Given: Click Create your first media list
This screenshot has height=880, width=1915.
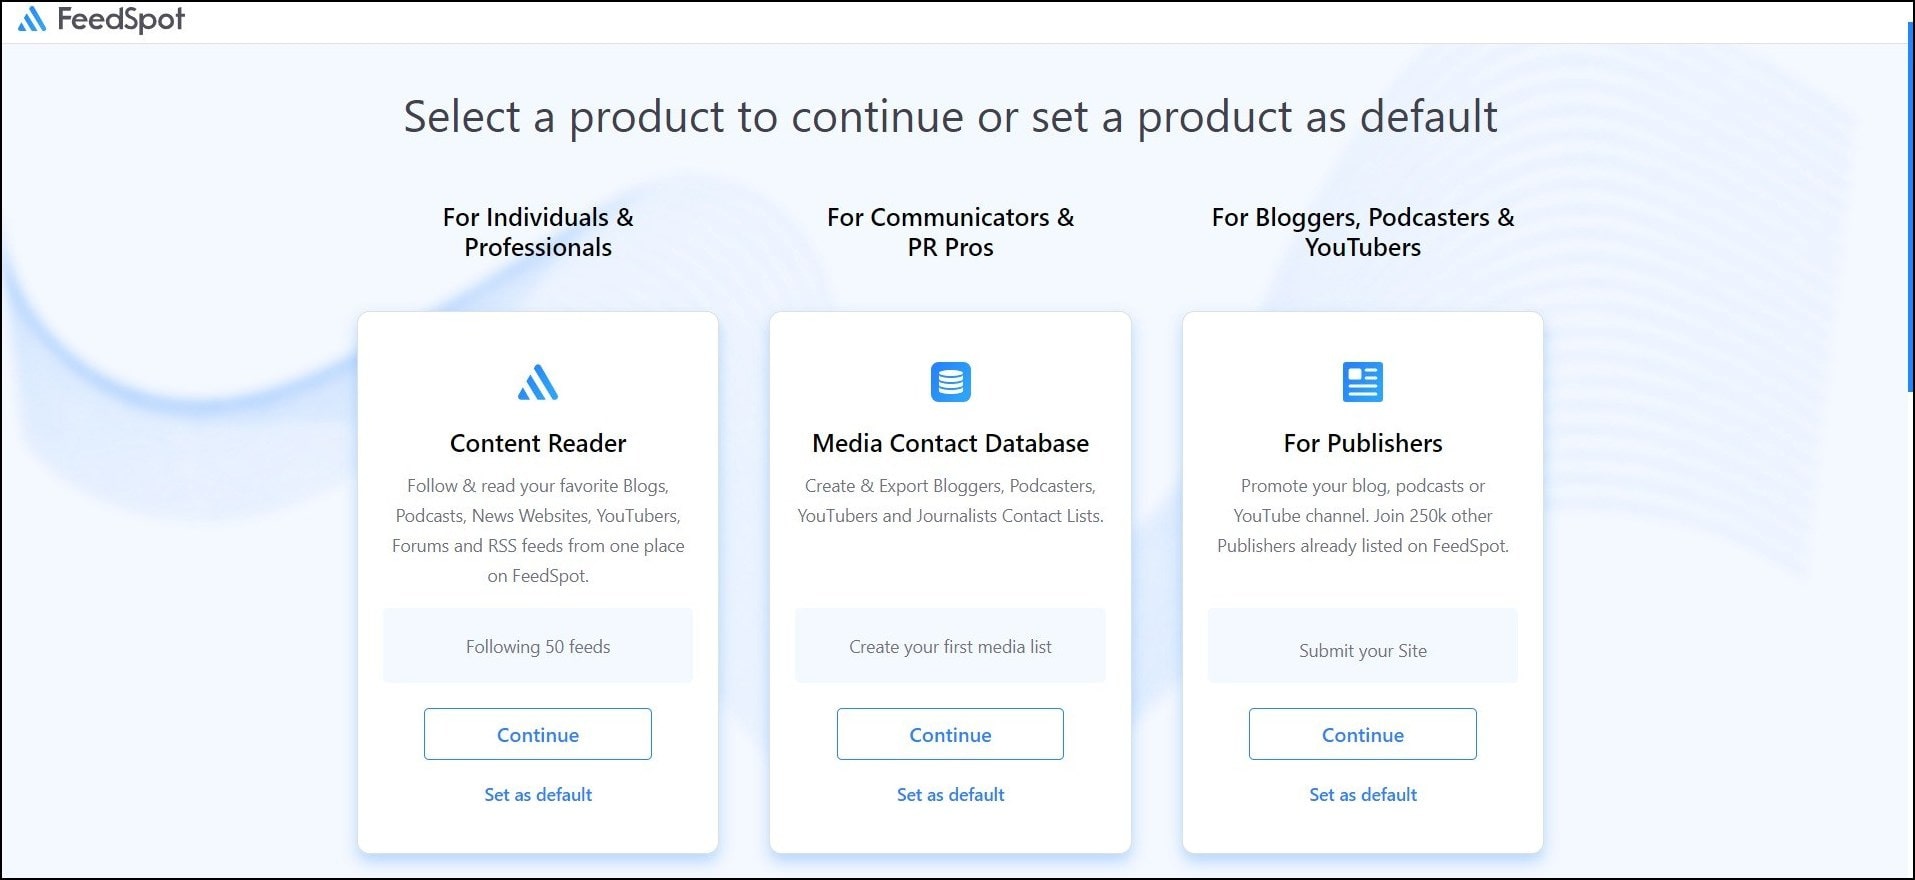Looking at the screenshot, I should point(949,646).
